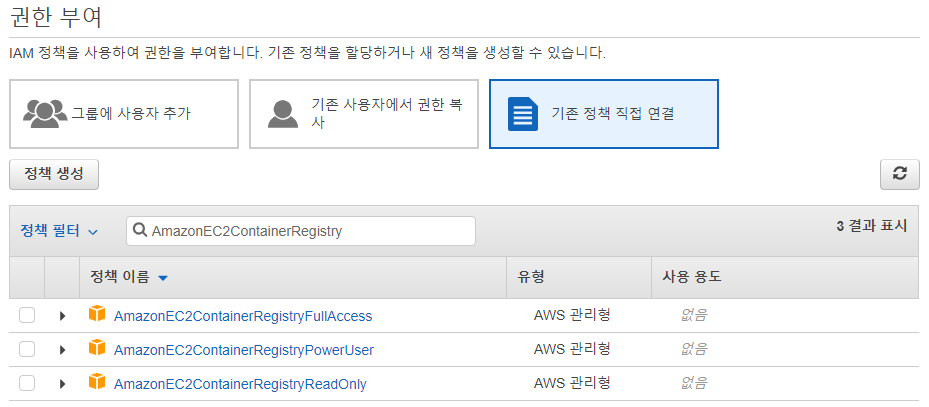Select the 기존 사용자에서 권한 복사 option
Screen dimensions: 929x407
click(x=364, y=114)
